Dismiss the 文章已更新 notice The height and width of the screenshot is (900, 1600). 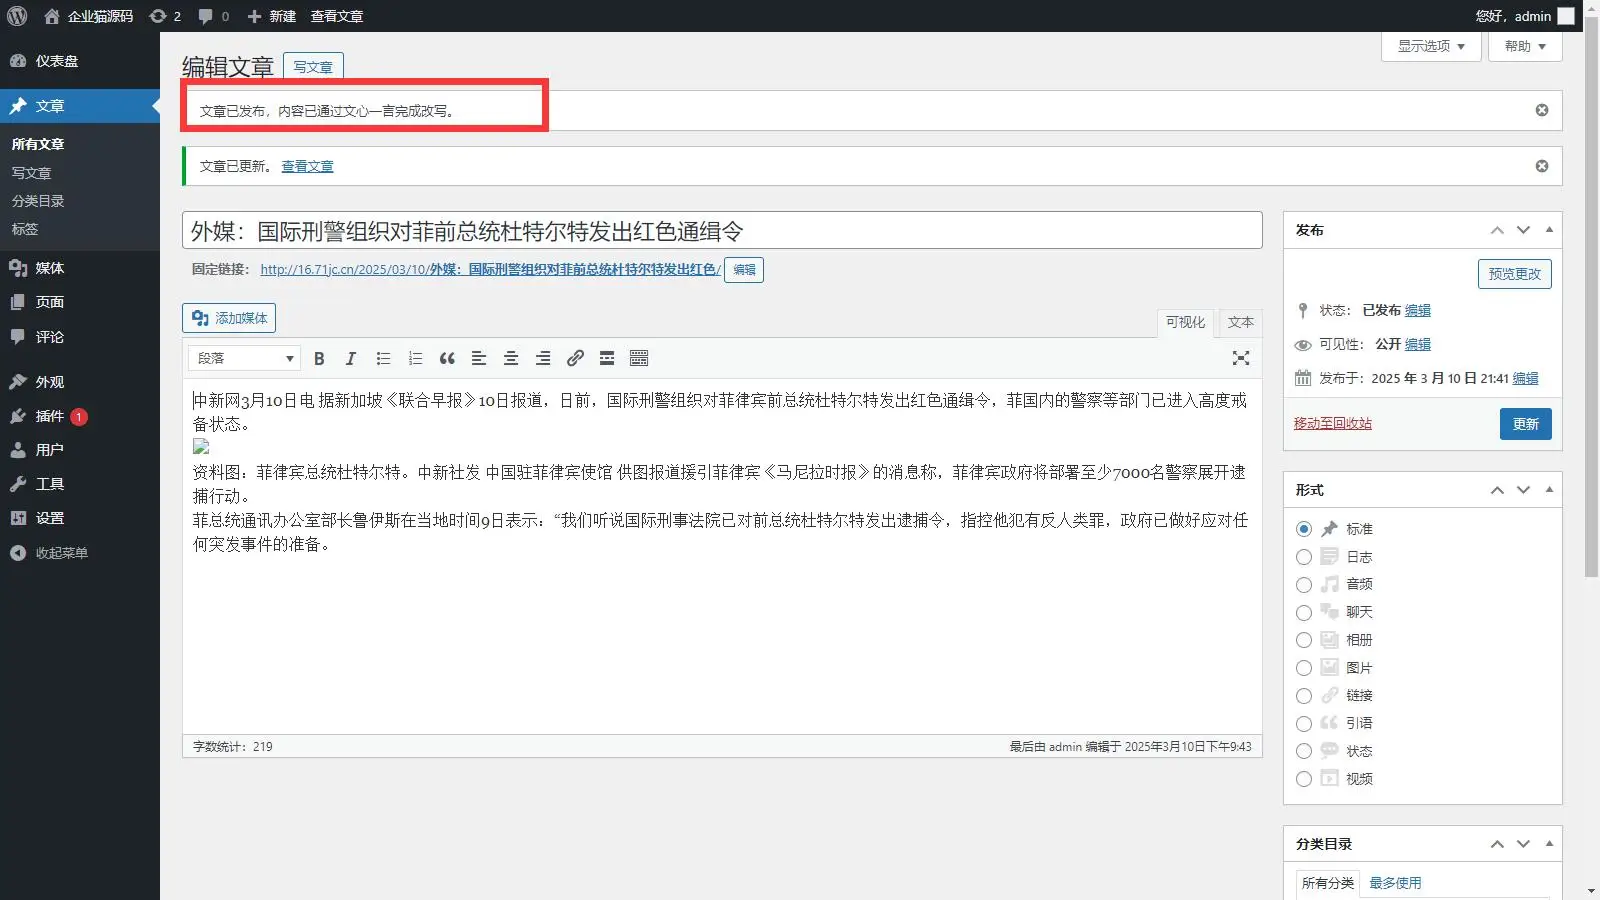tap(1541, 166)
